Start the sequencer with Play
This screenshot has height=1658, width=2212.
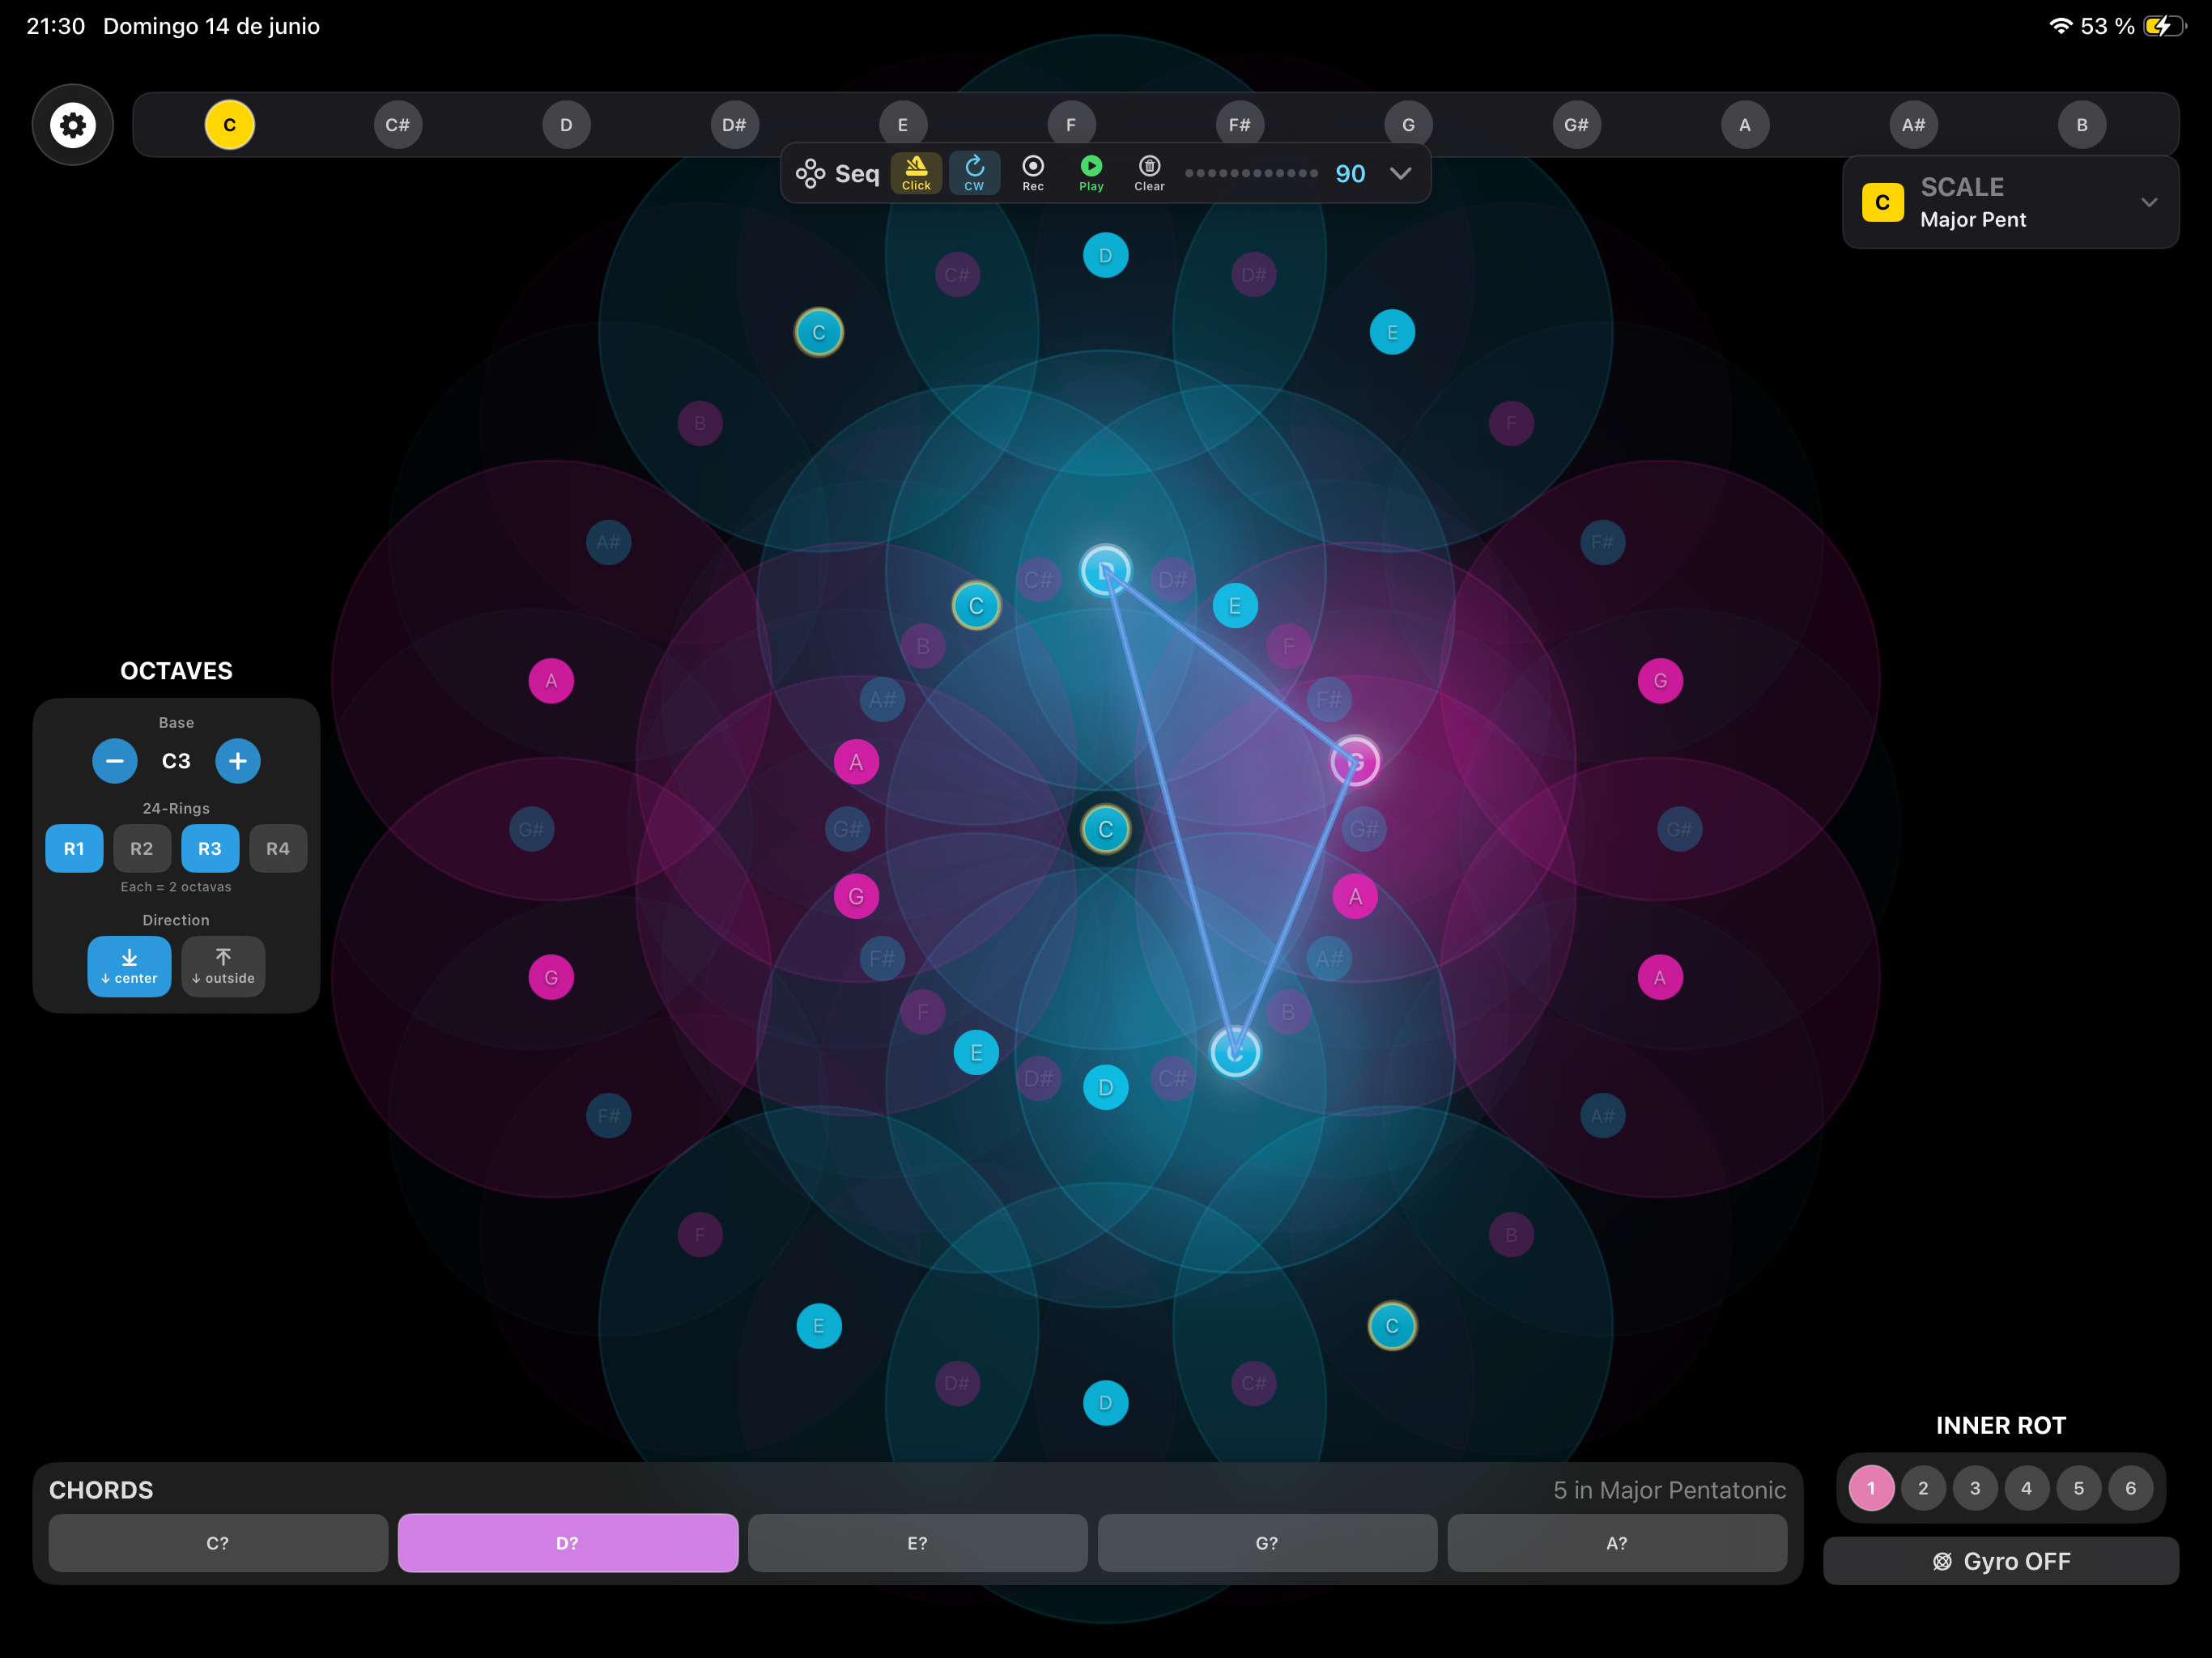click(1091, 173)
